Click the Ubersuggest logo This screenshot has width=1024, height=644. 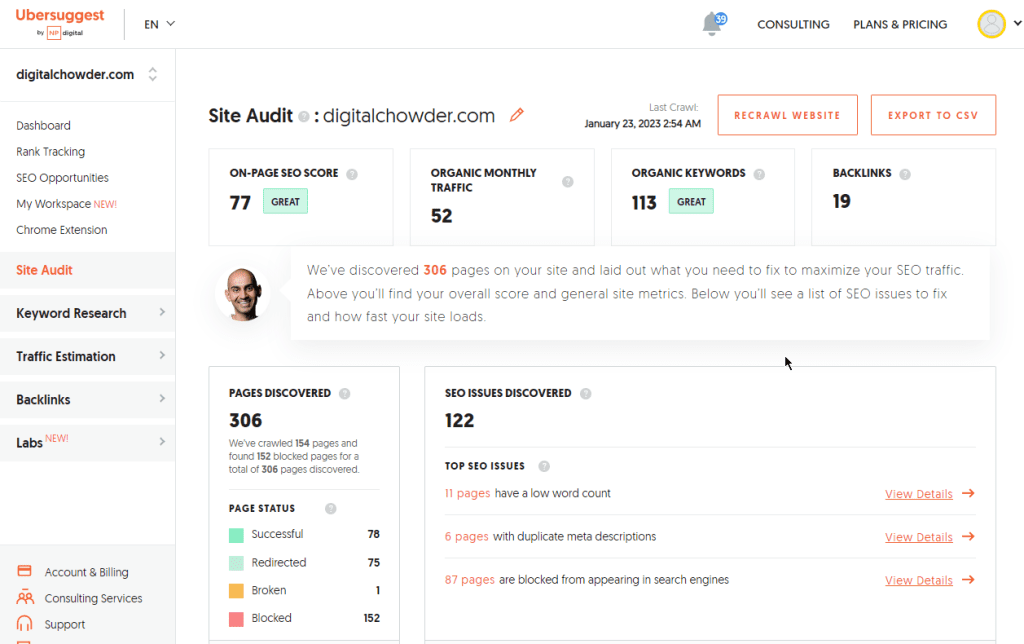(x=59, y=24)
